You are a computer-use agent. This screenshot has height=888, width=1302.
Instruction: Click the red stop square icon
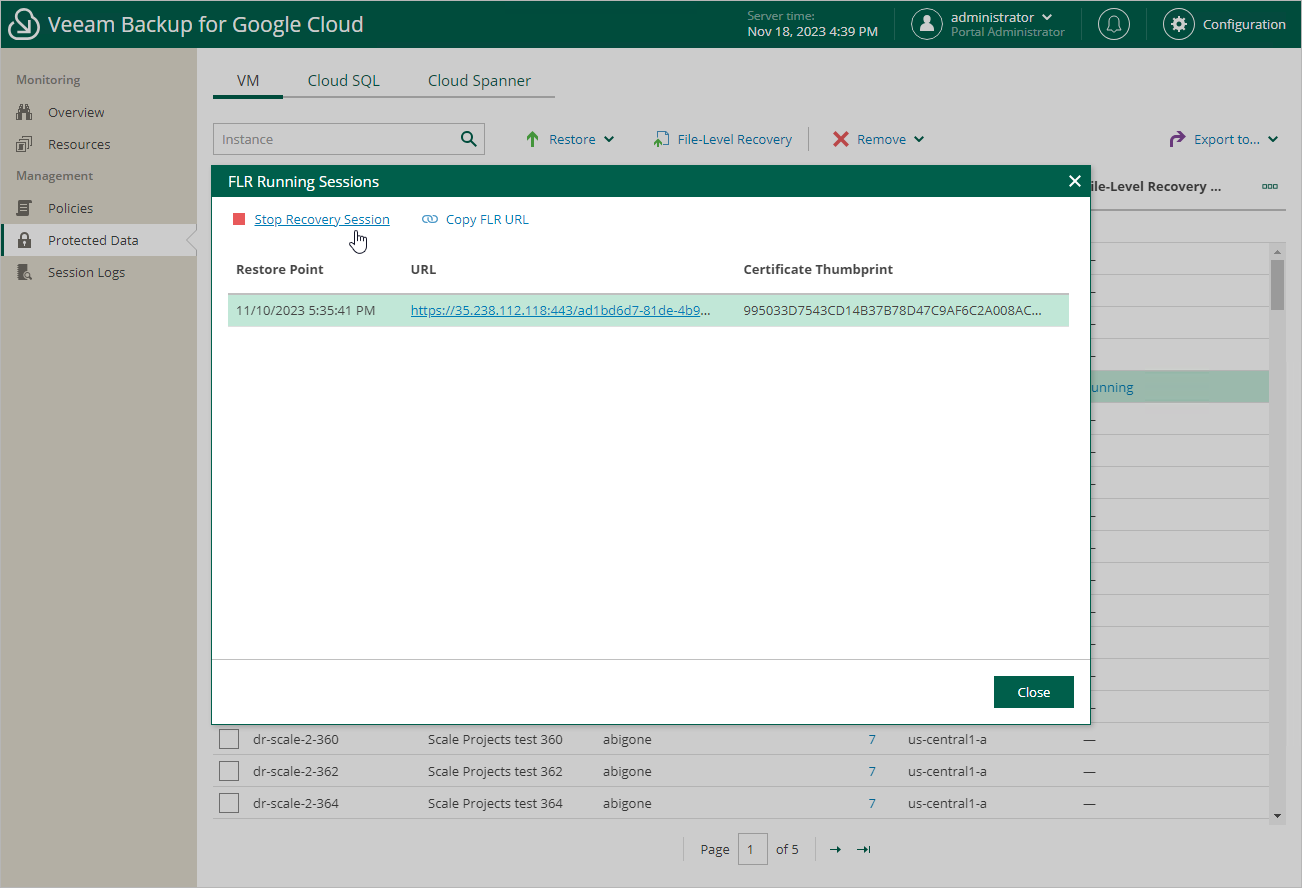pyautogui.click(x=239, y=219)
